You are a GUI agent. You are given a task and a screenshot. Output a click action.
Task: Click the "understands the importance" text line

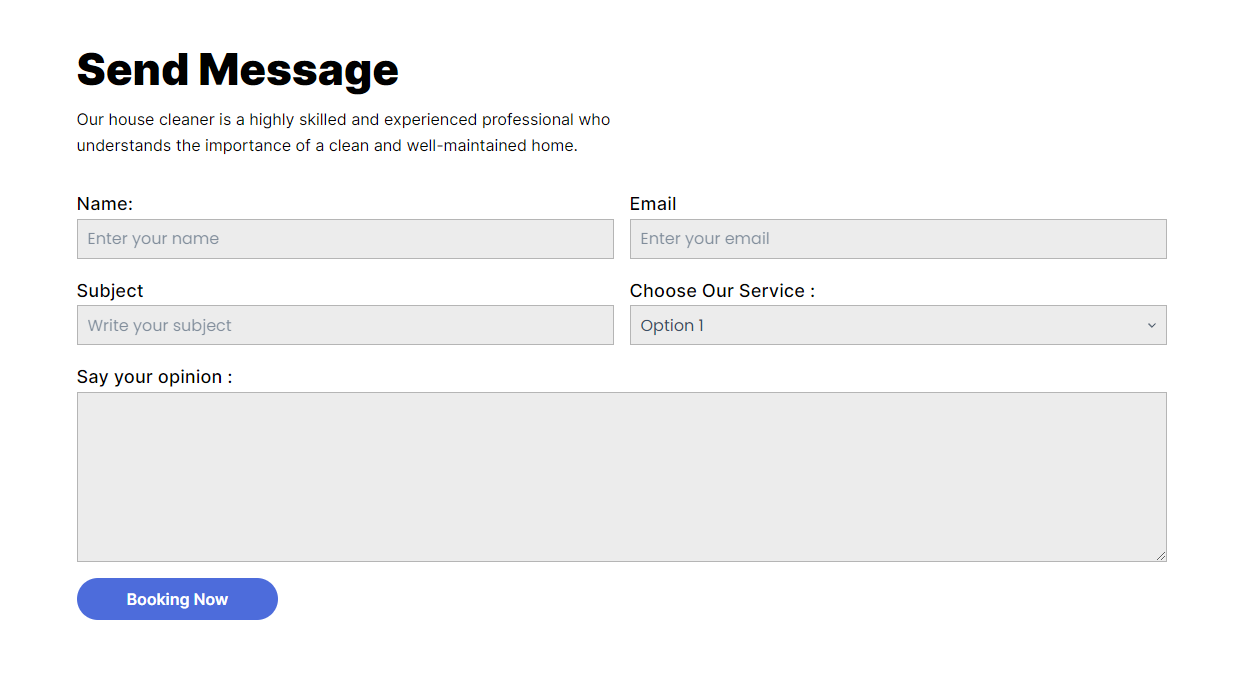tap(327, 146)
